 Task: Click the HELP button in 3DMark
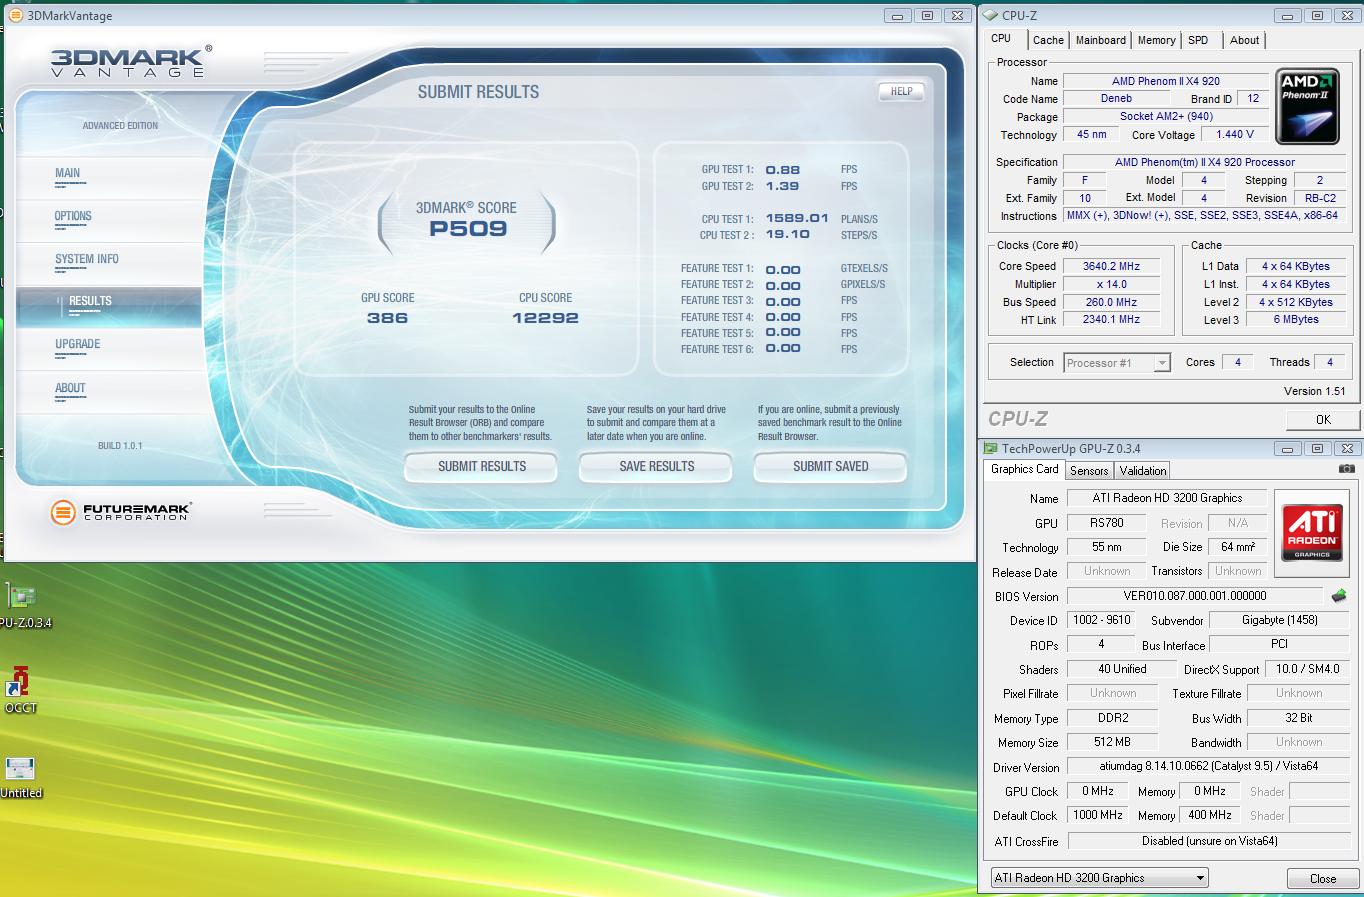901,91
